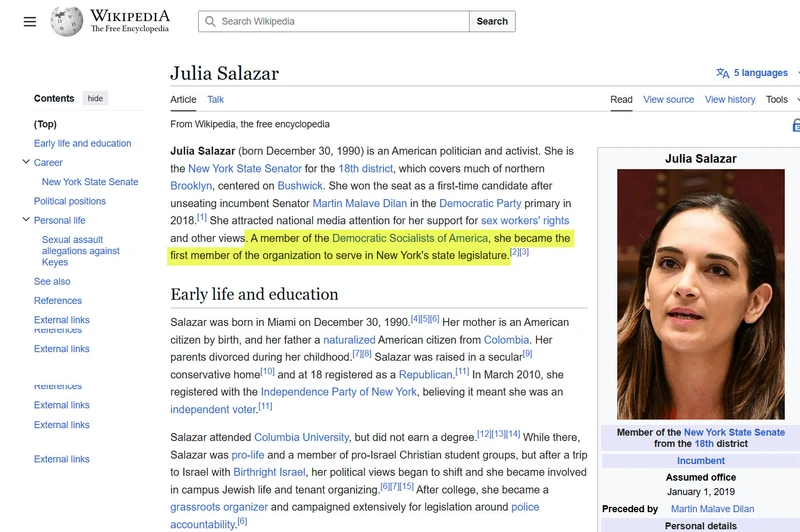This screenshot has height=532, width=800.
Task: Open the Republican link
Action: click(x=426, y=374)
